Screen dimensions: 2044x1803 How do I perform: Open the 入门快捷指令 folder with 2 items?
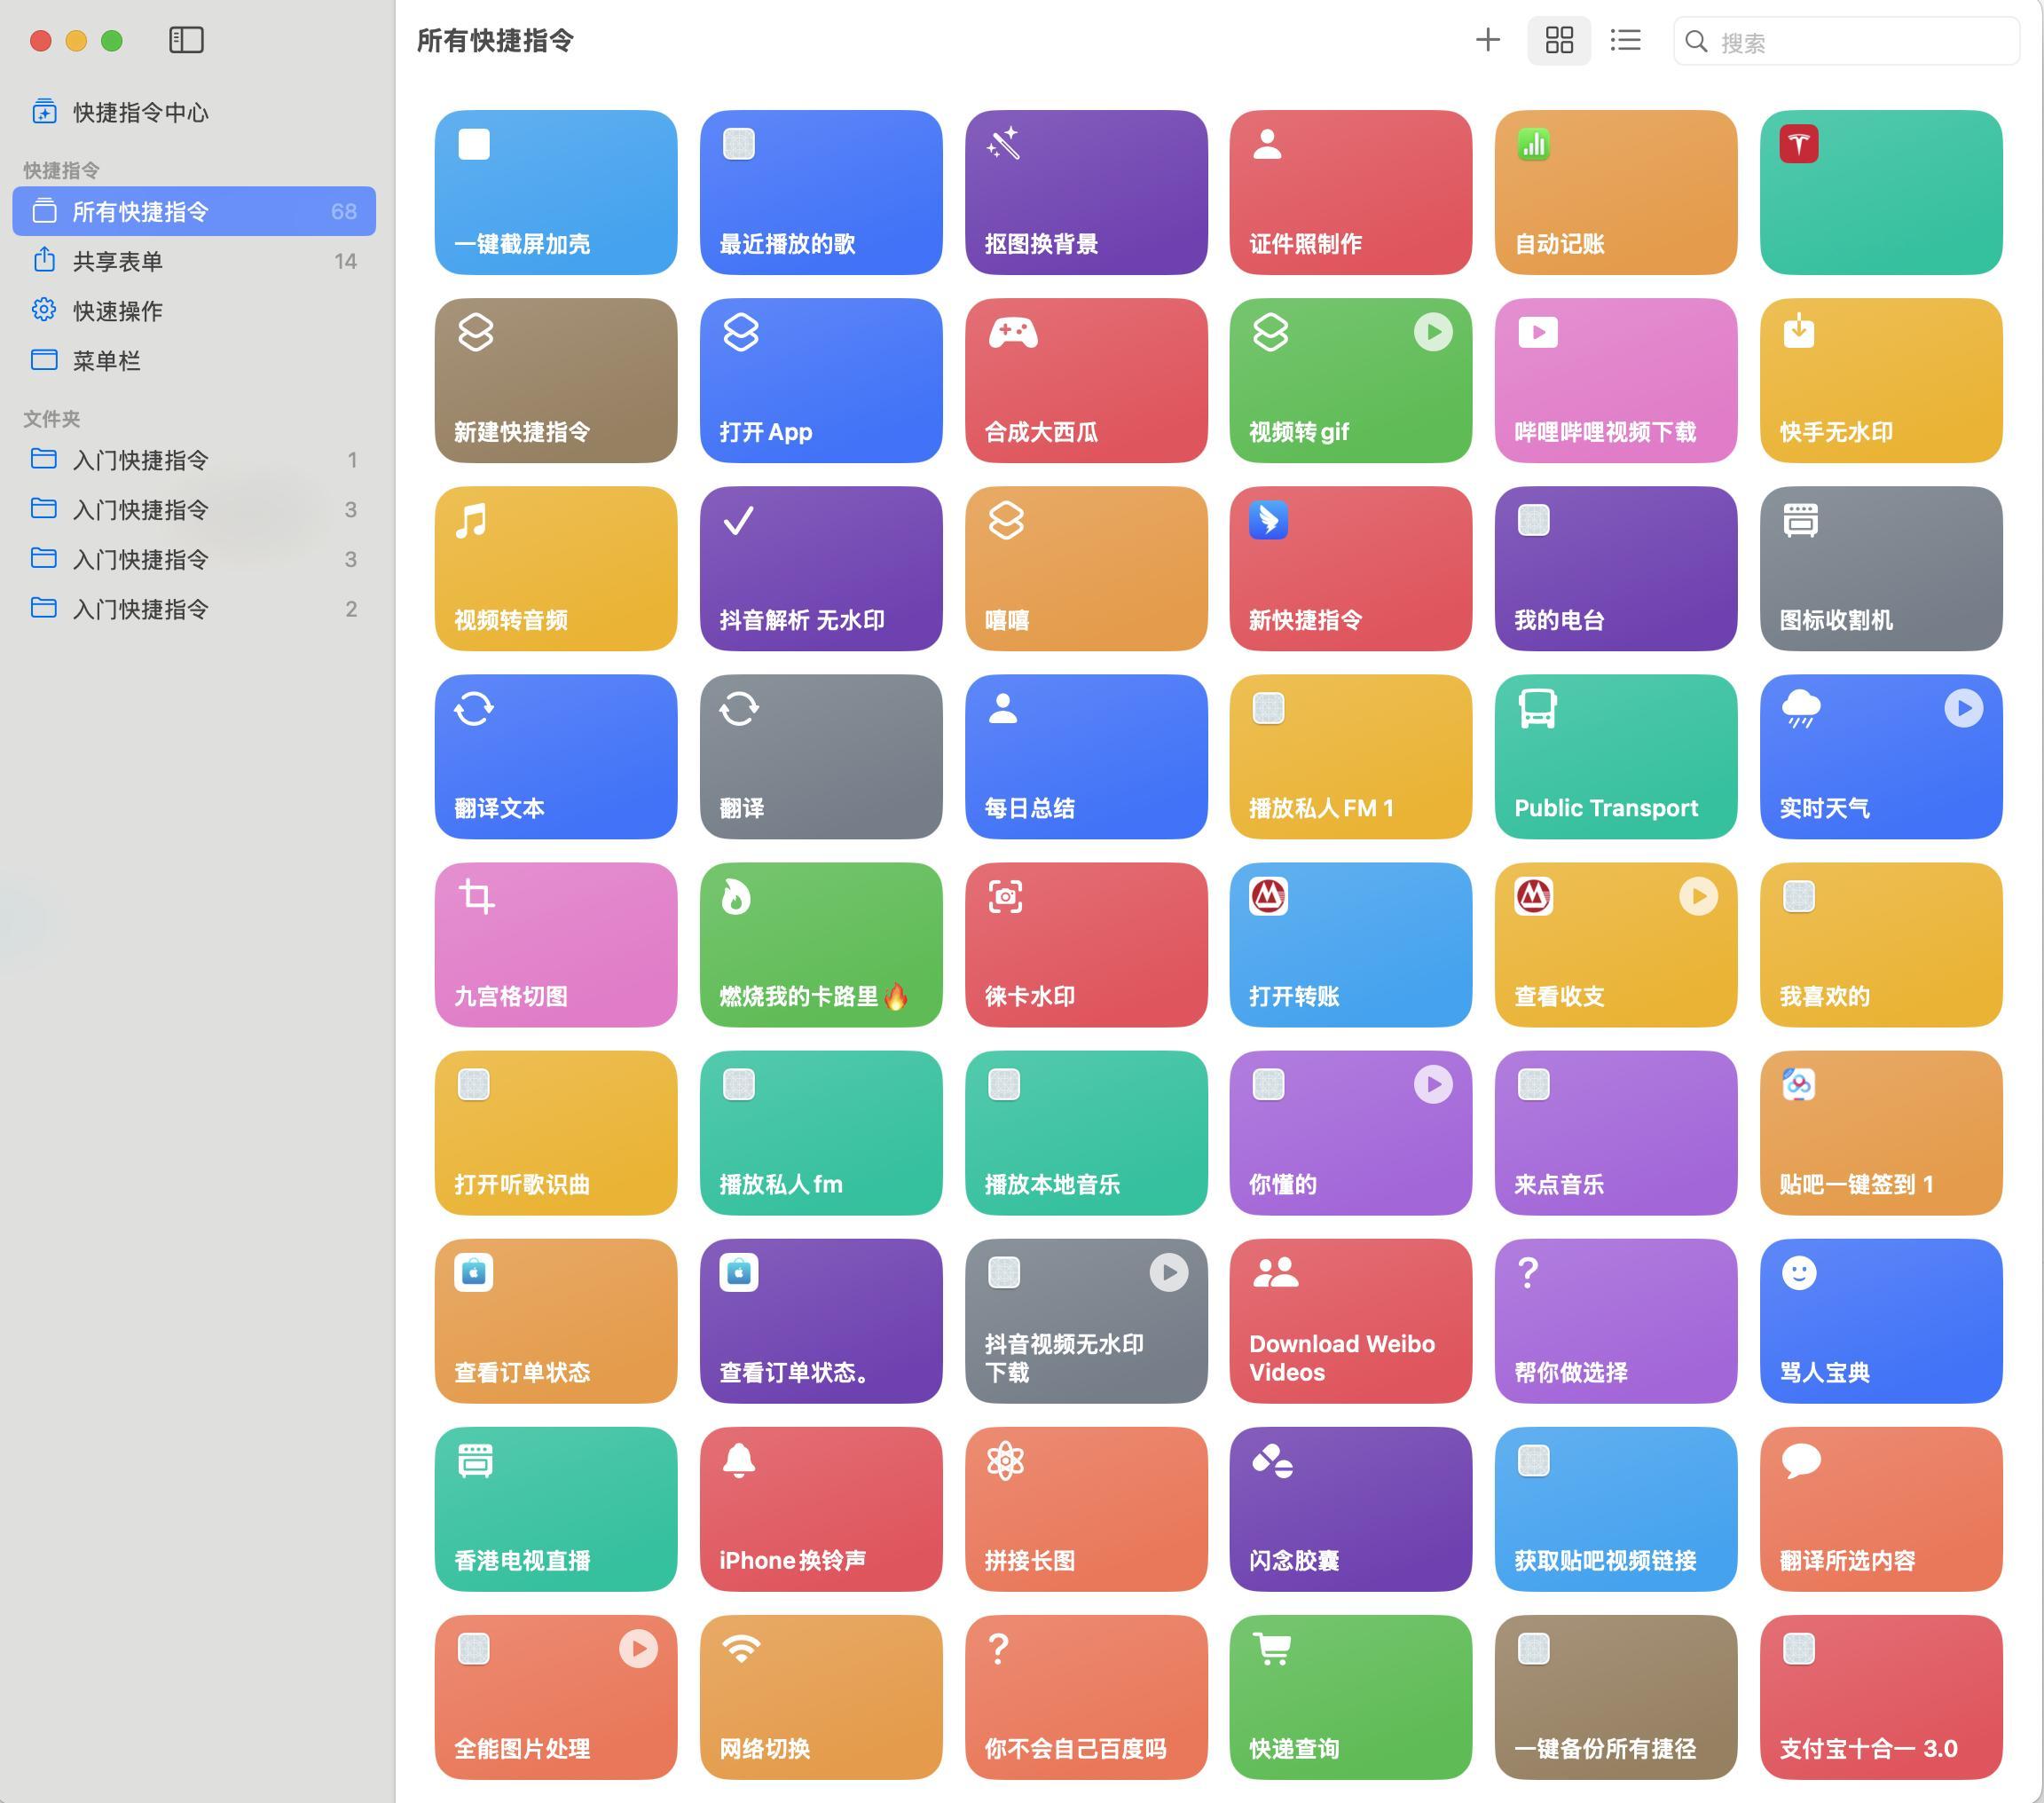pyautogui.click(x=194, y=609)
